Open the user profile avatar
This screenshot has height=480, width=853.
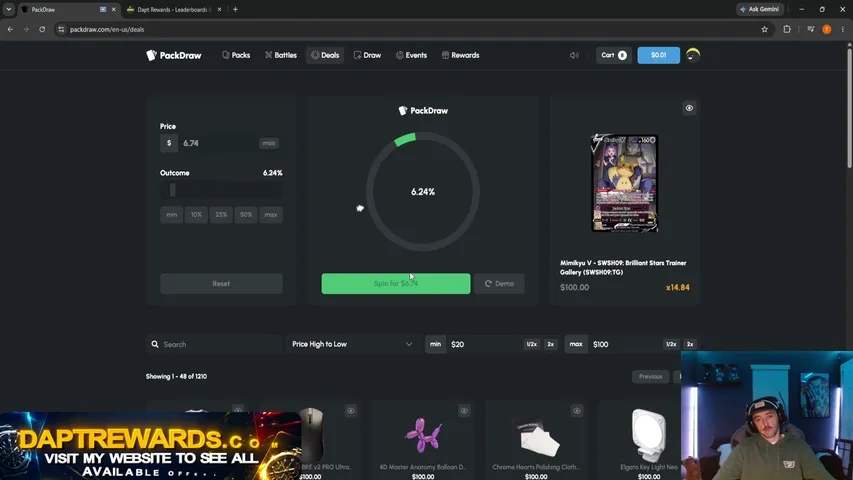[693, 55]
